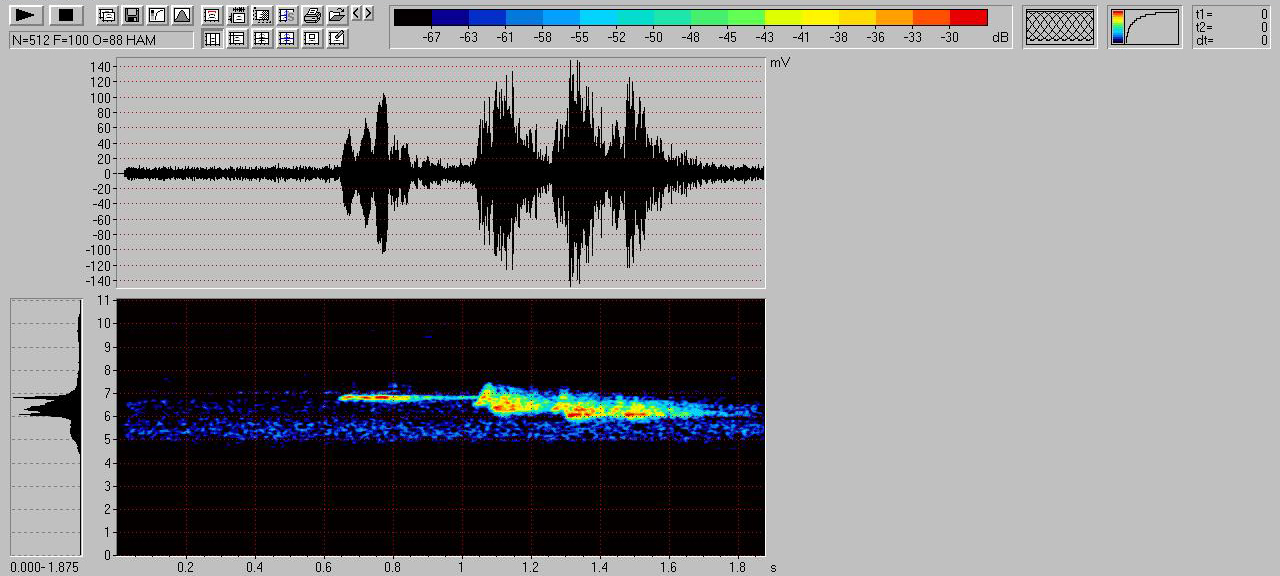
Task: Click the crosshatch pattern button
Action: [1060, 27]
